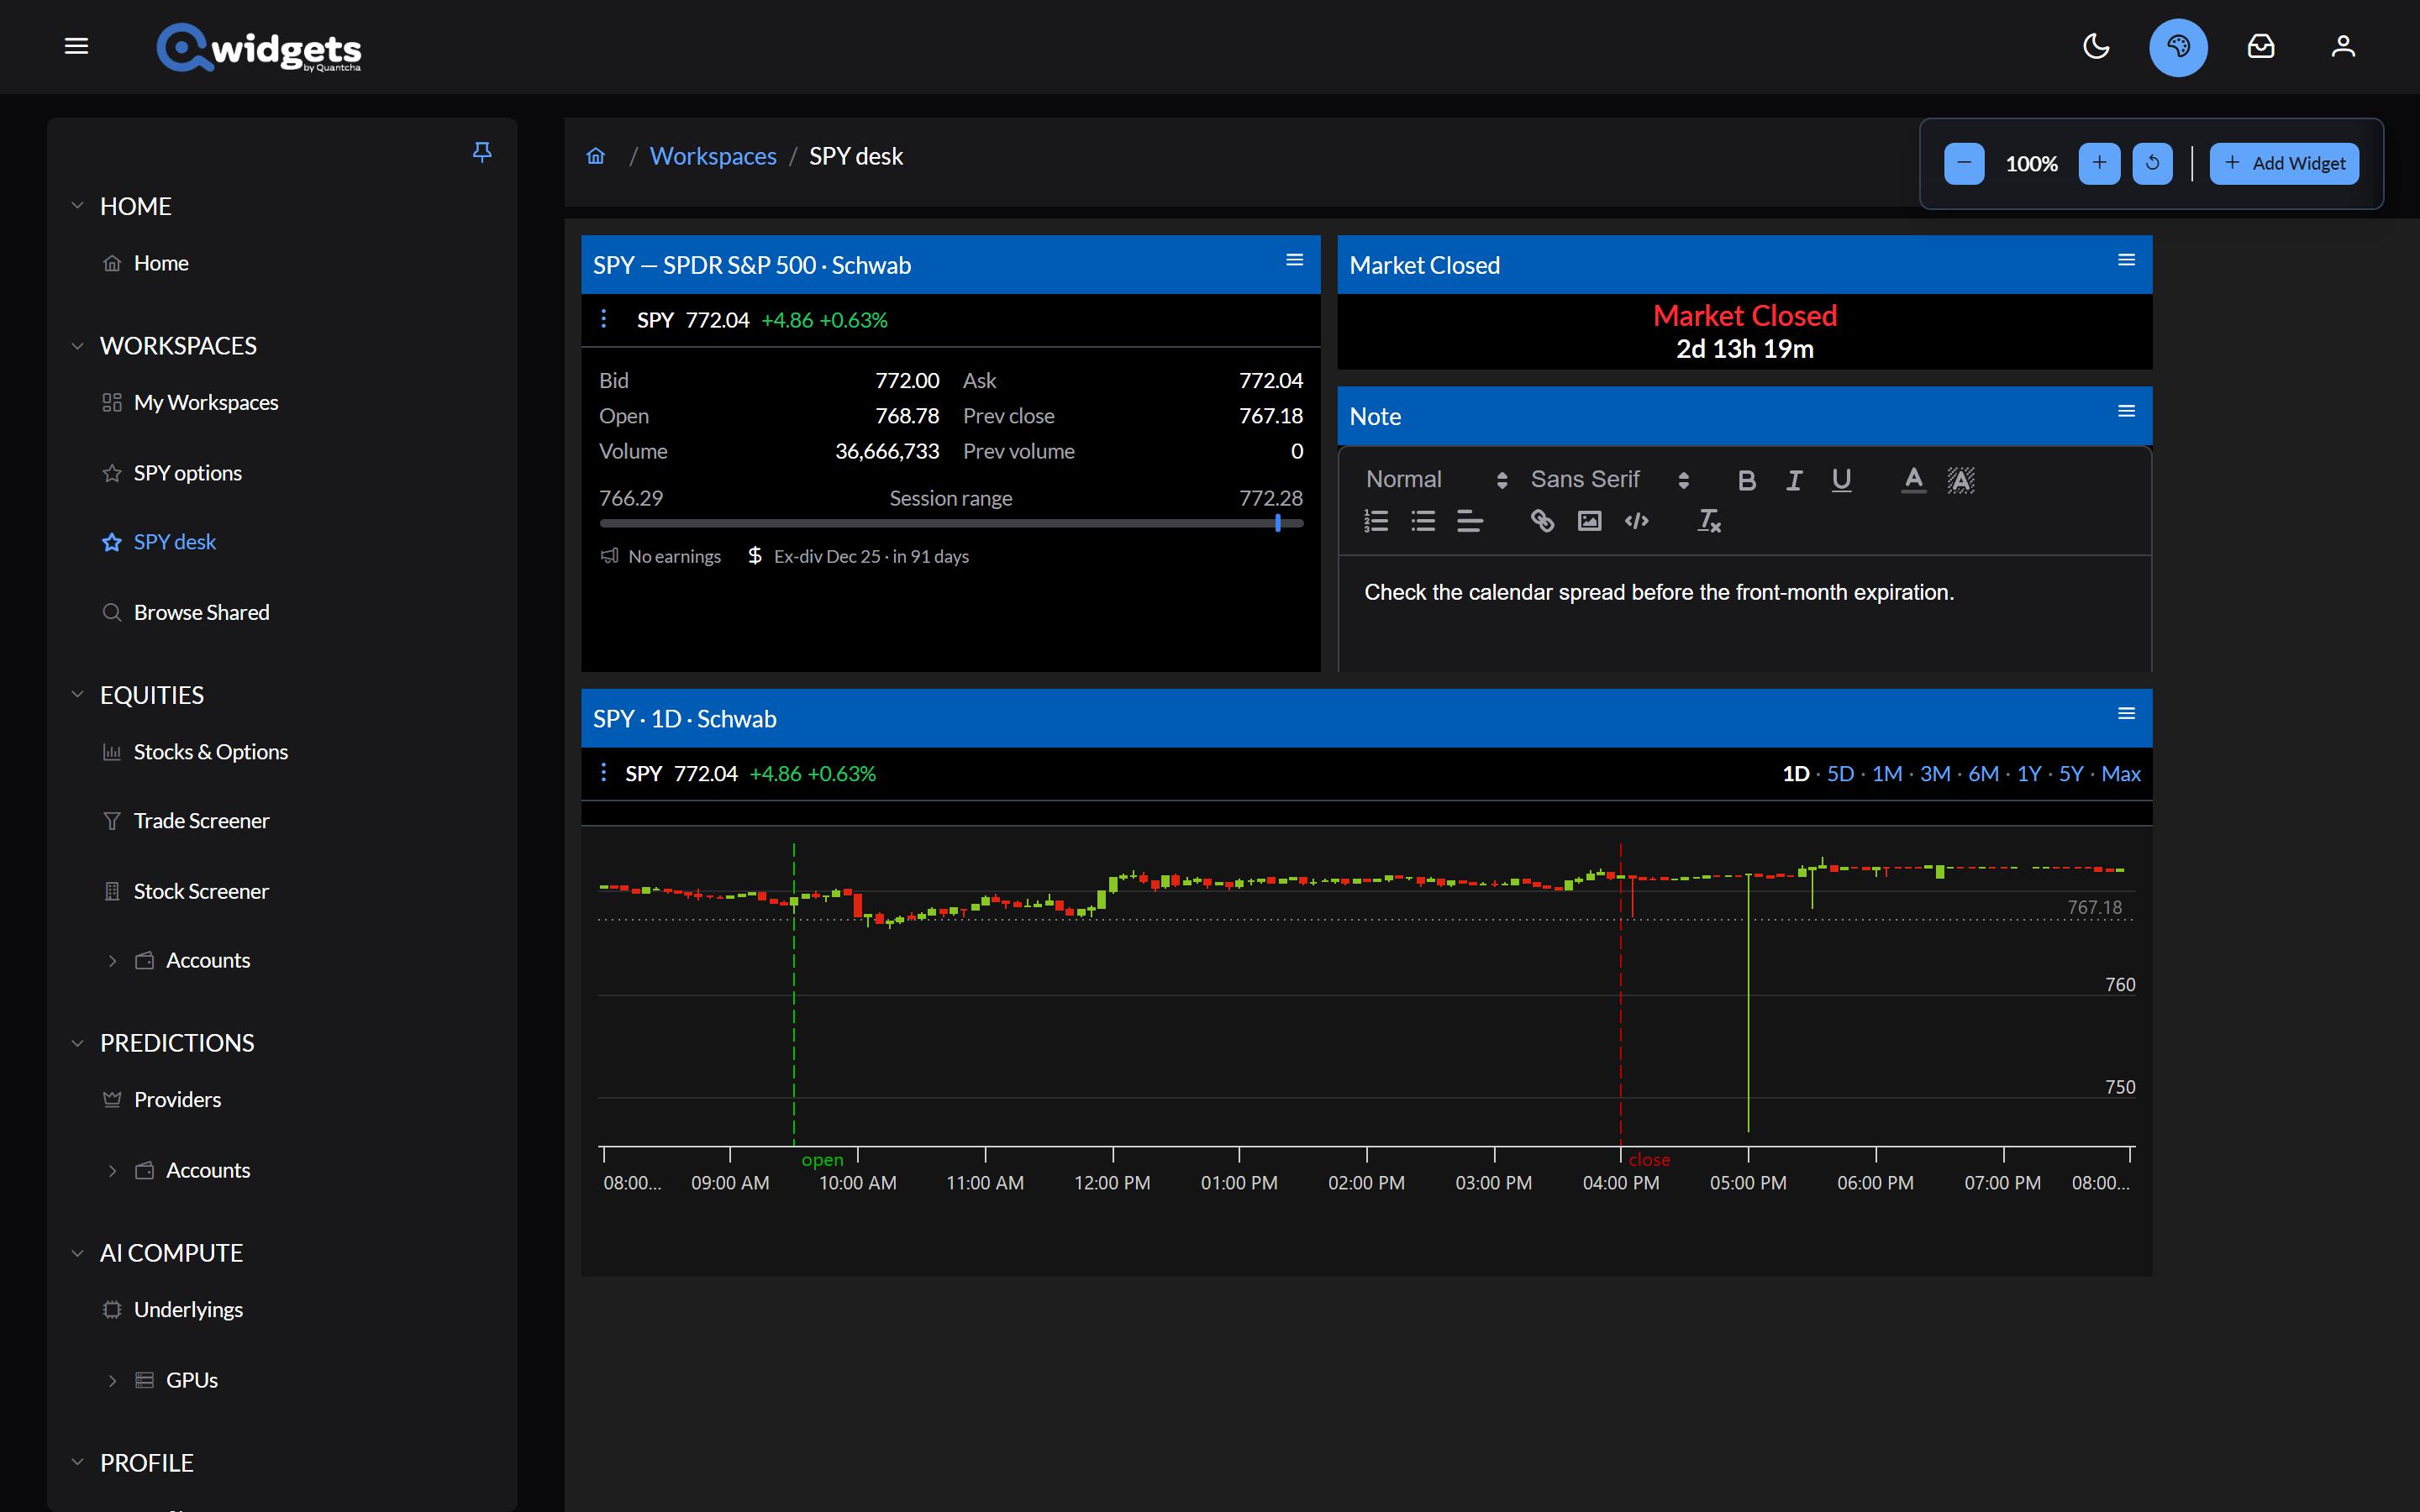Open Underlyings under AI Compute

tap(188, 1310)
